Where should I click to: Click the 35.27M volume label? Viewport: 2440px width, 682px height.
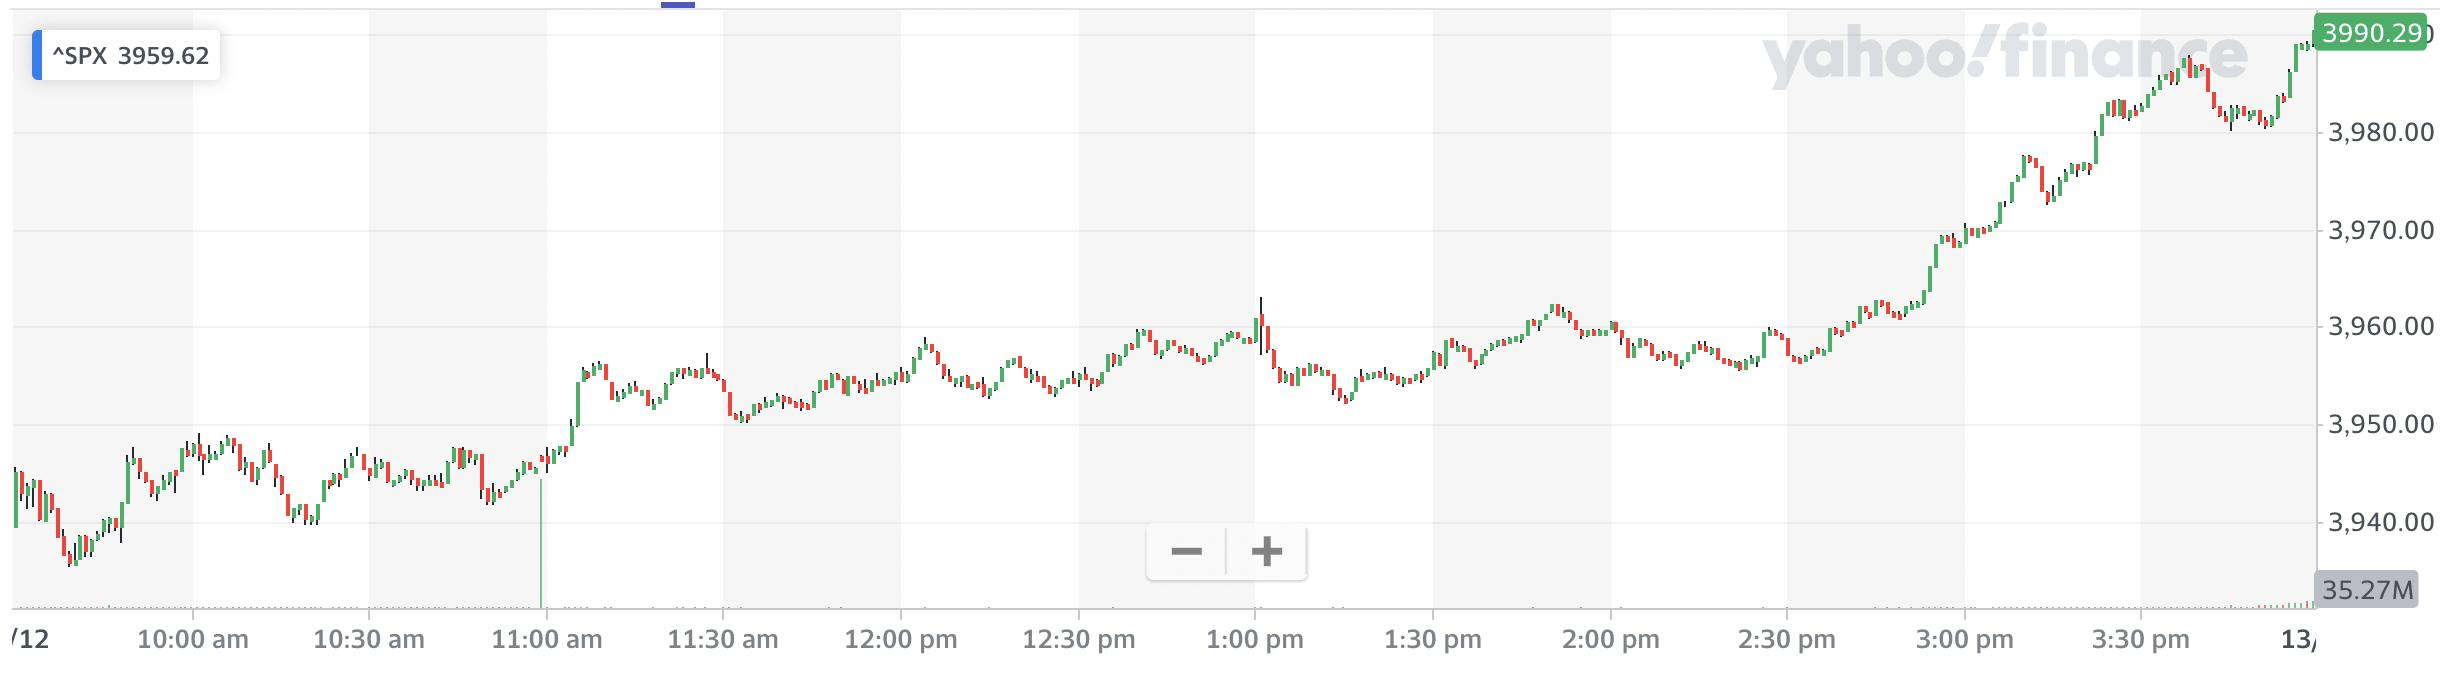point(2366,590)
